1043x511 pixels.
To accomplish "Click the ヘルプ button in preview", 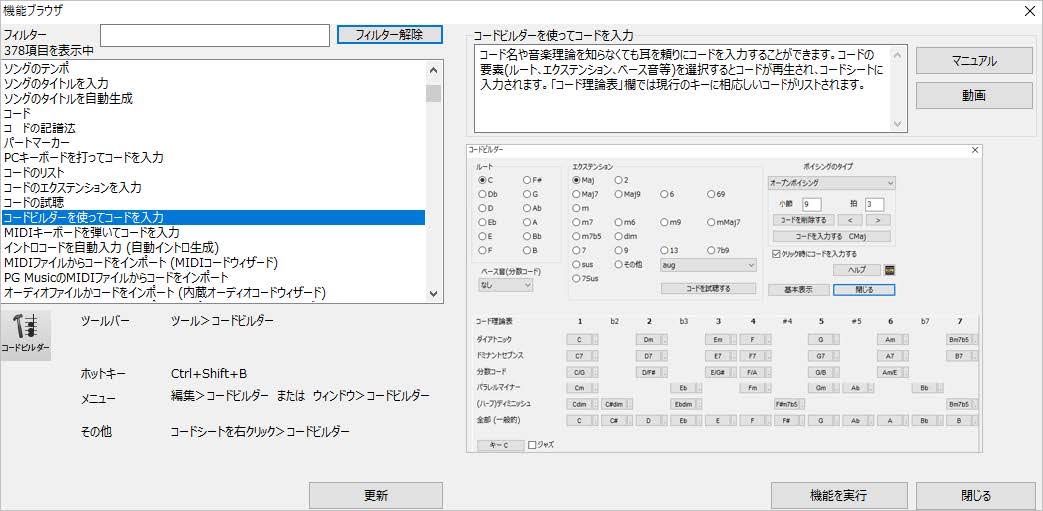I will pos(857,270).
